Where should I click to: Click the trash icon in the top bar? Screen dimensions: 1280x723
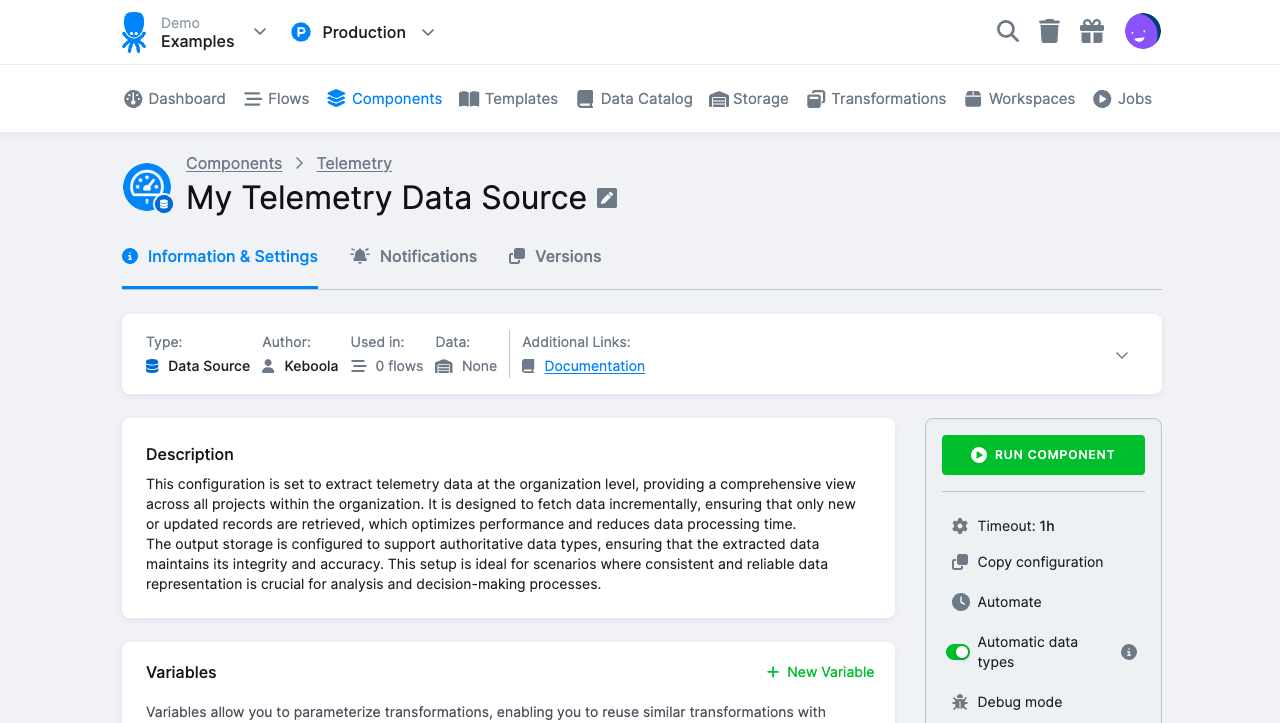[x=1049, y=31]
